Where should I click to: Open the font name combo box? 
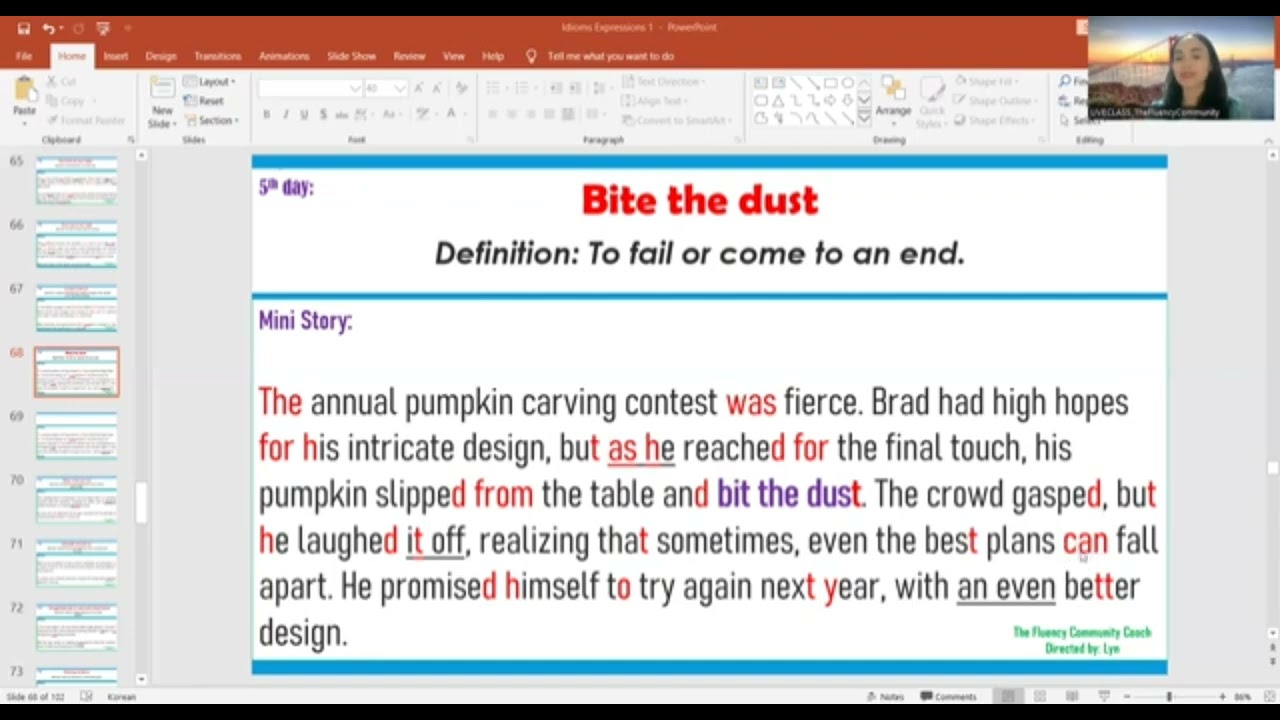click(309, 88)
